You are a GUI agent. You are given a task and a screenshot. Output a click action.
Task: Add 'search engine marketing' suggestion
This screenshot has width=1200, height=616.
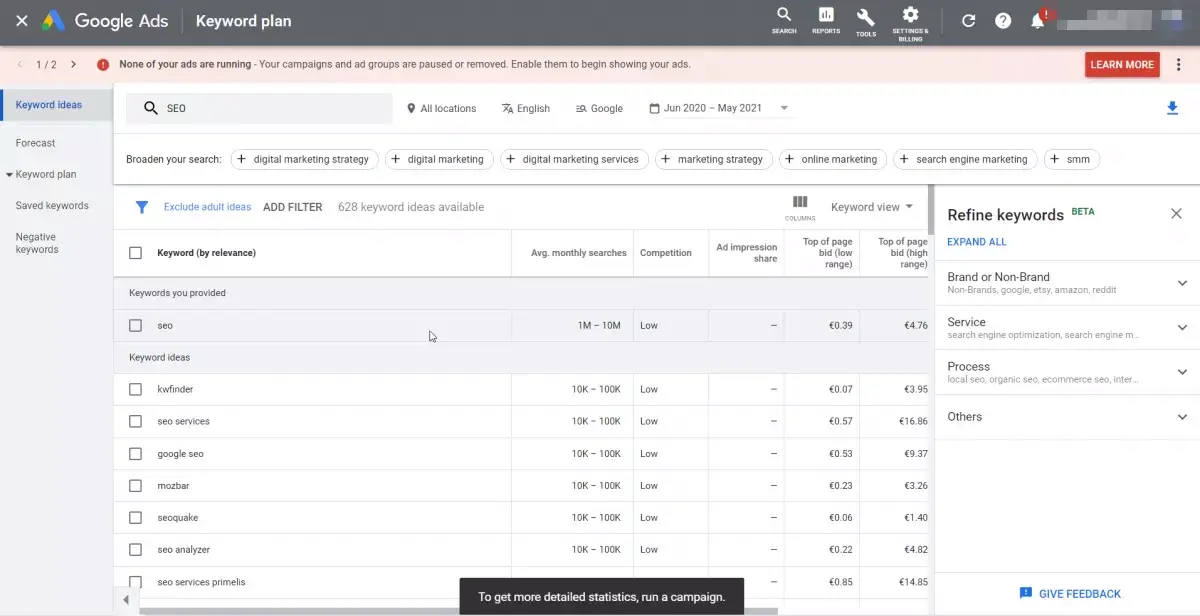point(964,159)
